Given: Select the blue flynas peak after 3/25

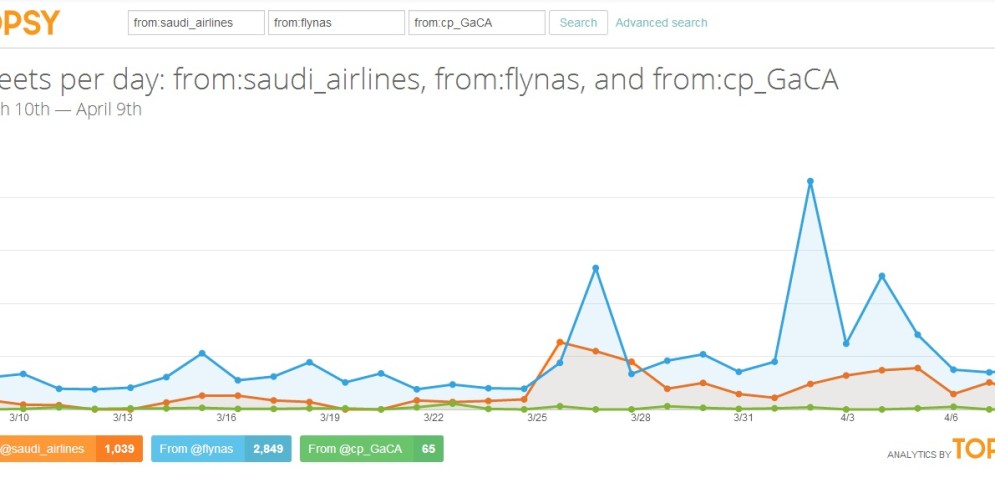Looking at the screenshot, I should click(595, 268).
